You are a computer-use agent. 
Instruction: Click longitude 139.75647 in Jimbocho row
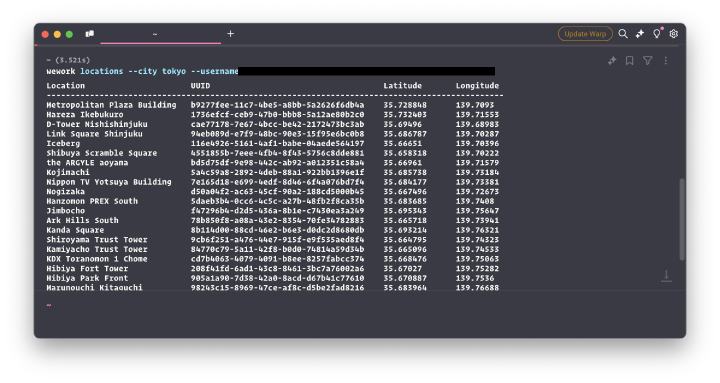point(477,211)
